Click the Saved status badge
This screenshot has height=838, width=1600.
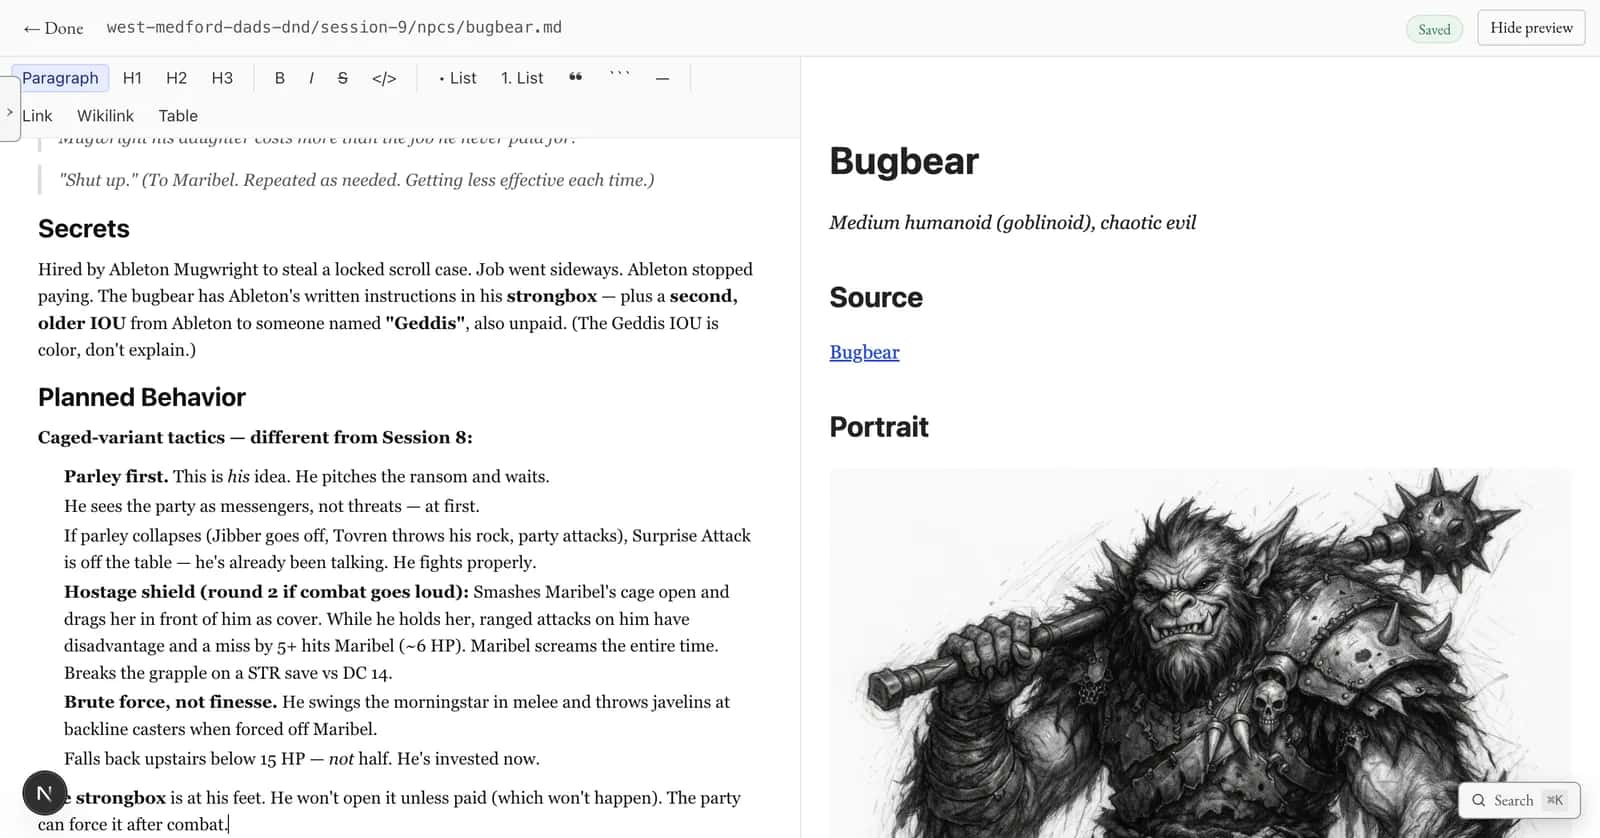(1434, 29)
